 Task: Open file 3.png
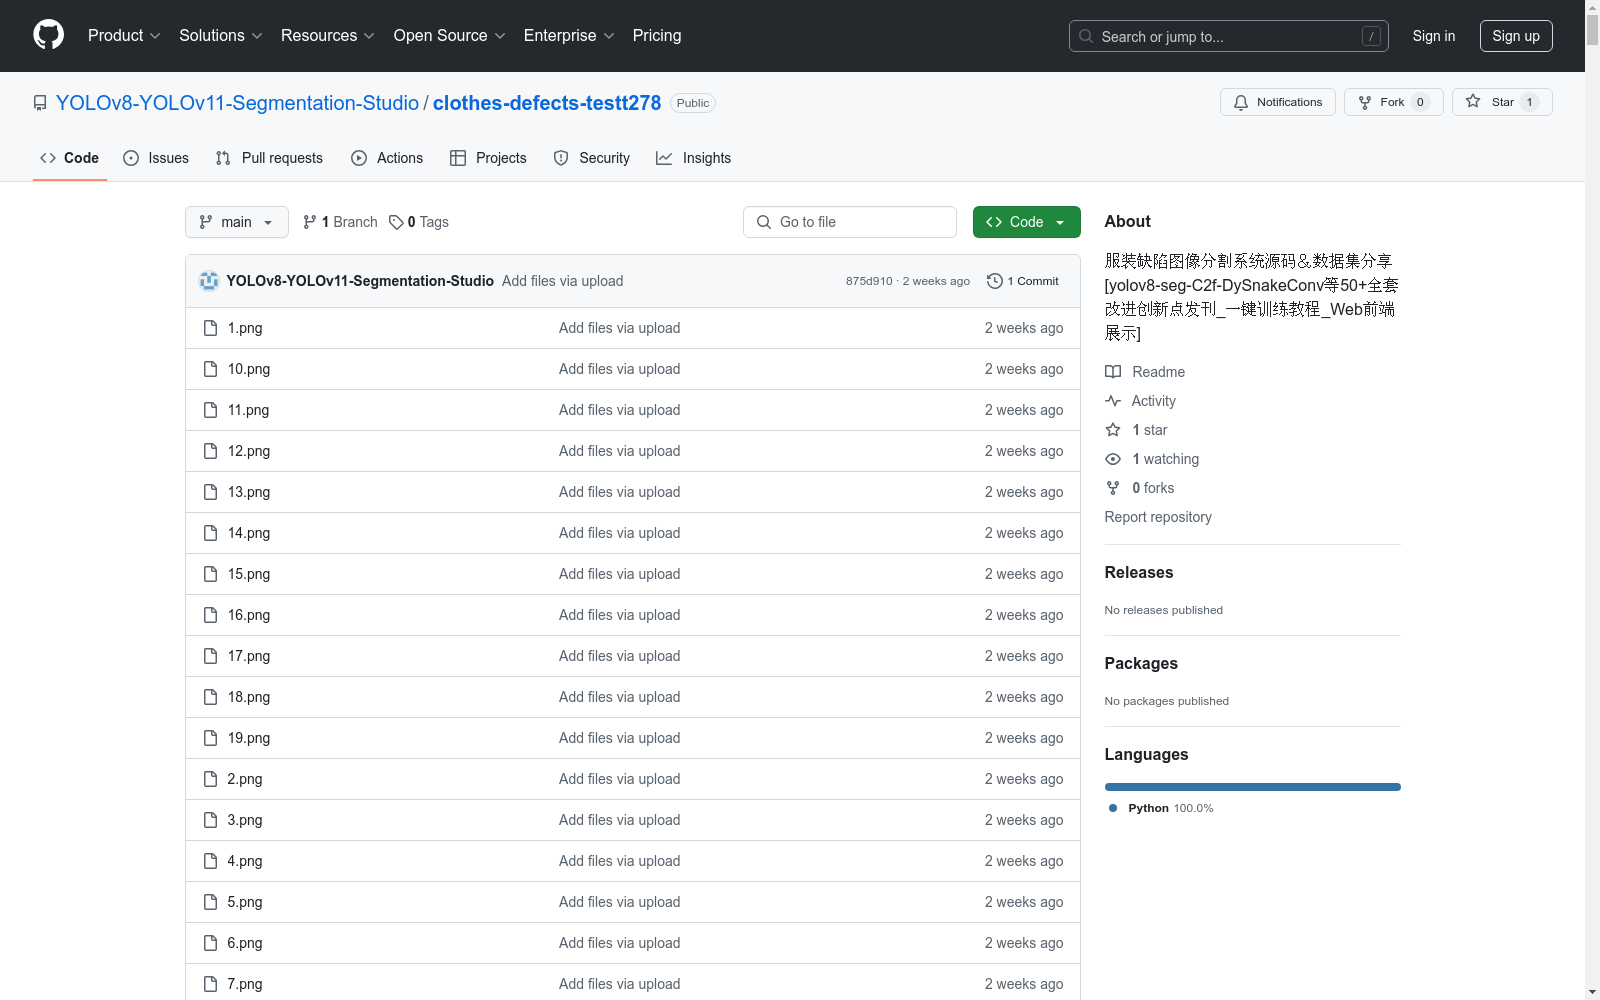click(245, 820)
